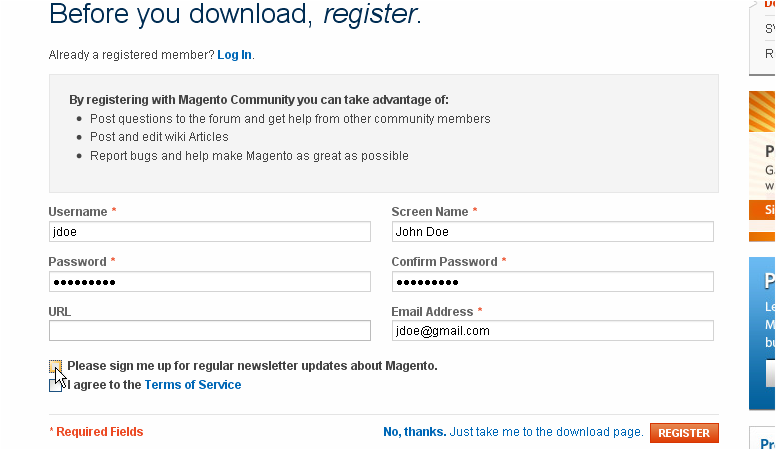Click the Log In link

[234, 54]
